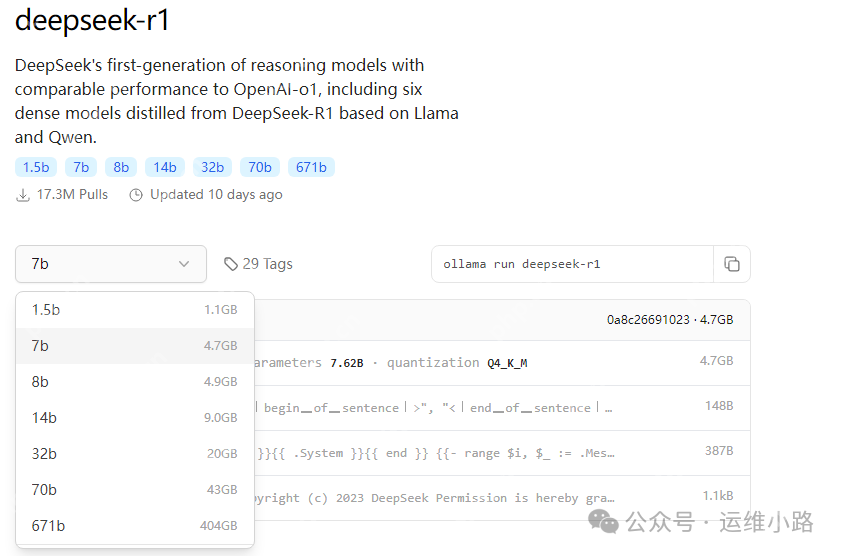Open the blue 671b tag pill
Screen dimensions: 841x556
pos(311,167)
